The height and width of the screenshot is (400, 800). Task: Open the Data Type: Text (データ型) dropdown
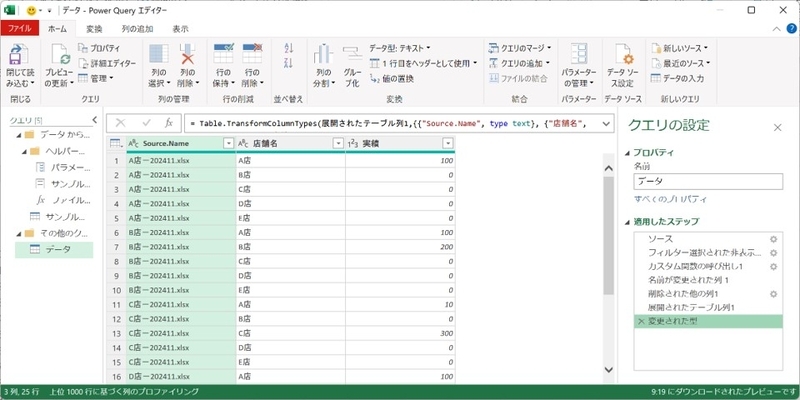[x=400, y=48]
